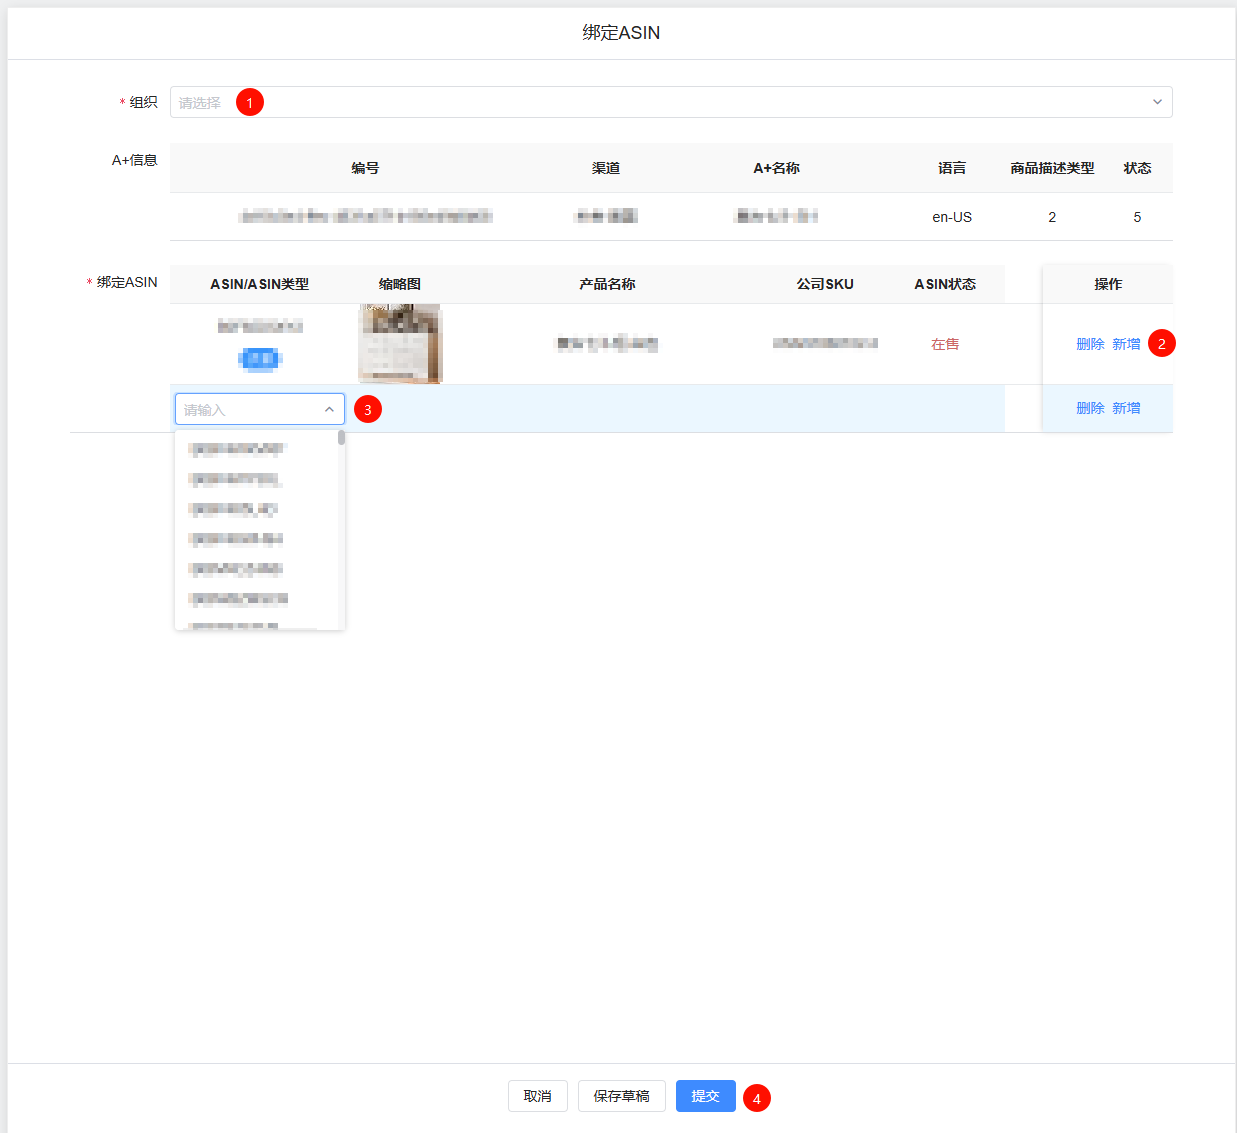
Task: Click 删除 in the first ASIN row
Action: pos(1090,344)
